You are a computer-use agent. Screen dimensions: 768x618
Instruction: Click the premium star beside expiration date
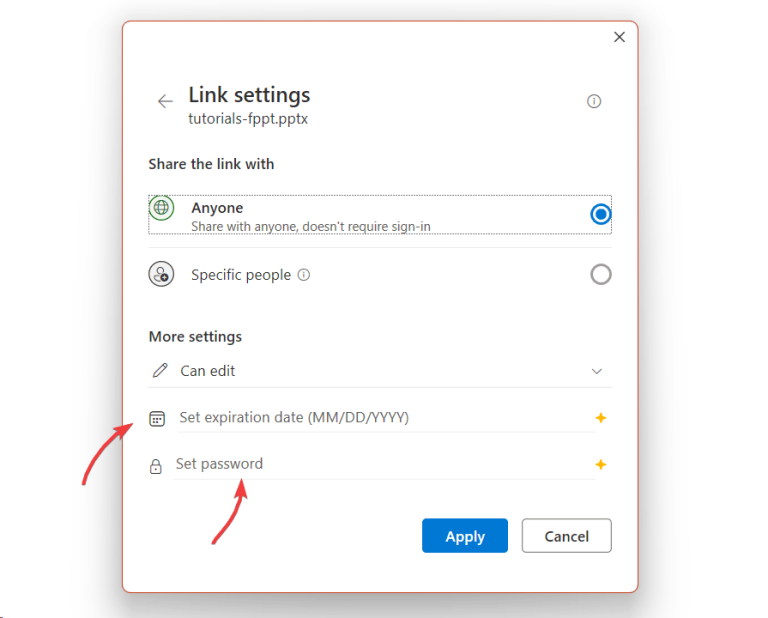point(601,418)
